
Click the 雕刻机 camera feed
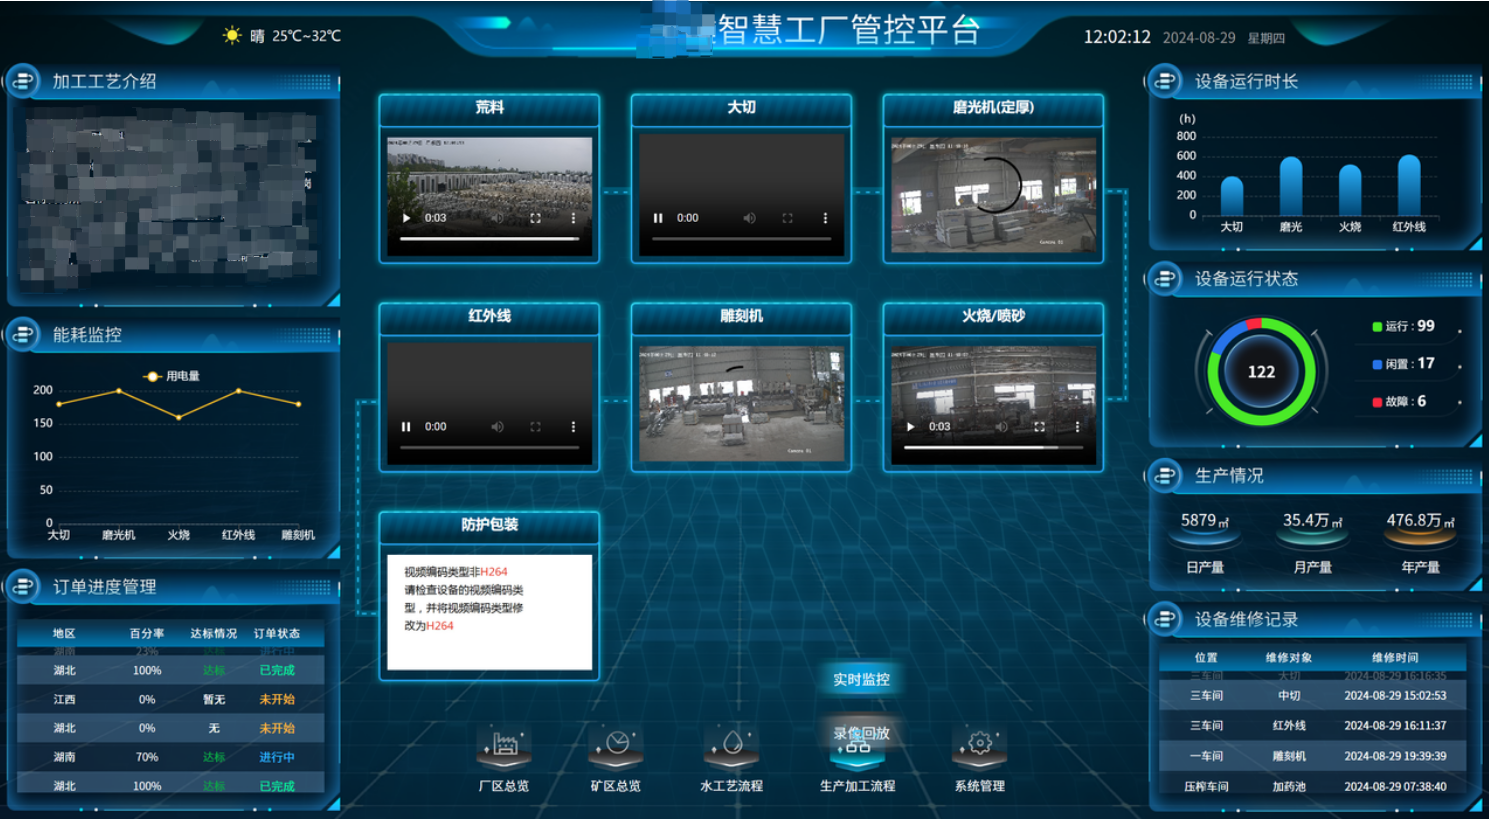coord(742,403)
